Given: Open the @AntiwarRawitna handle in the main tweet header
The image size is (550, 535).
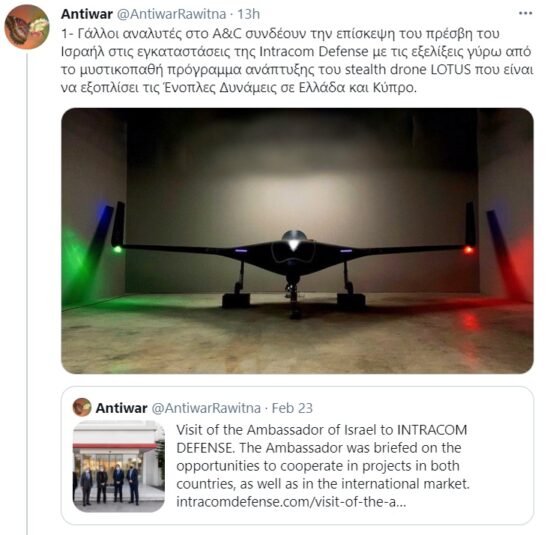Looking at the screenshot, I should click(171, 14).
